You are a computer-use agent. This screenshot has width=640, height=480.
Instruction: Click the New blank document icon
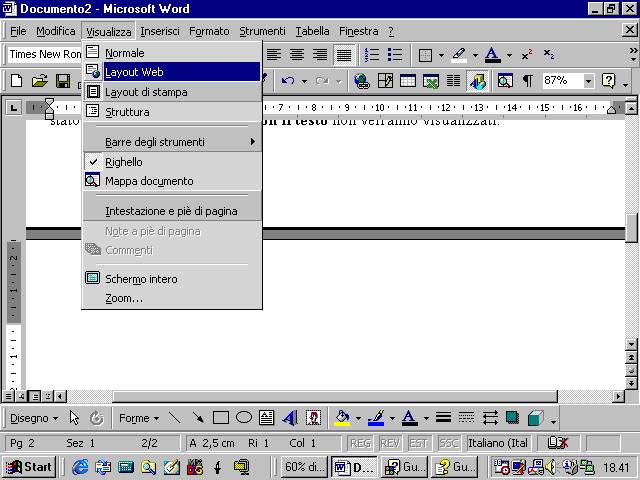click(16, 81)
